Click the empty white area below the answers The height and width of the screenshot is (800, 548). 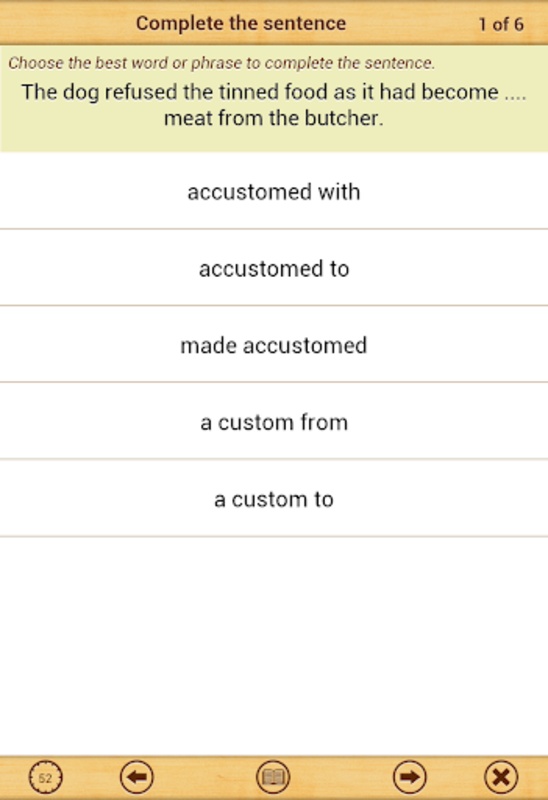[274, 645]
